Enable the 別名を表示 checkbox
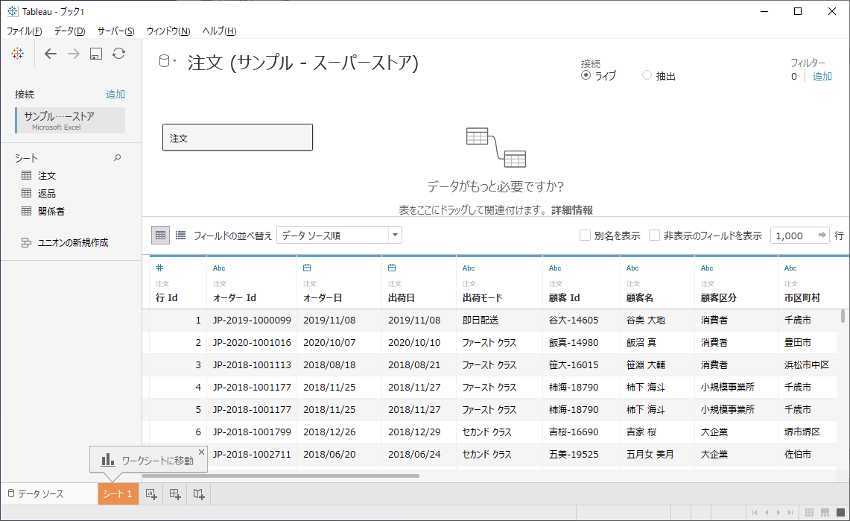Image resolution: width=850 pixels, height=522 pixels. tap(585, 235)
